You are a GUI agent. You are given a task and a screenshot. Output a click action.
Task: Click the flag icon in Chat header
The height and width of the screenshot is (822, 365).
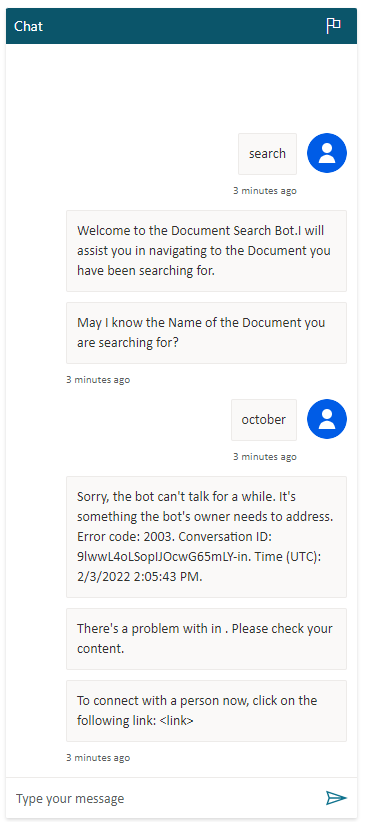(x=334, y=26)
